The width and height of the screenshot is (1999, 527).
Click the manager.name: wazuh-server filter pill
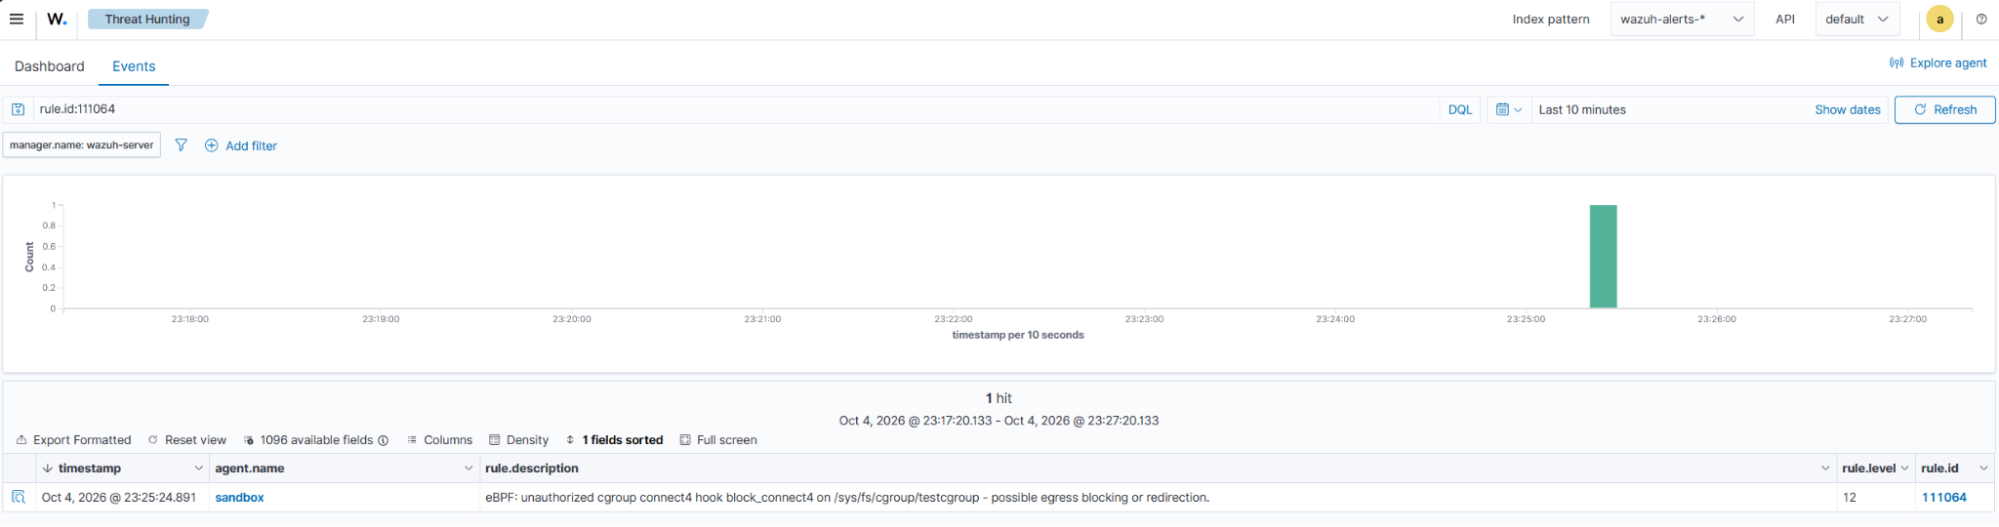coord(82,145)
